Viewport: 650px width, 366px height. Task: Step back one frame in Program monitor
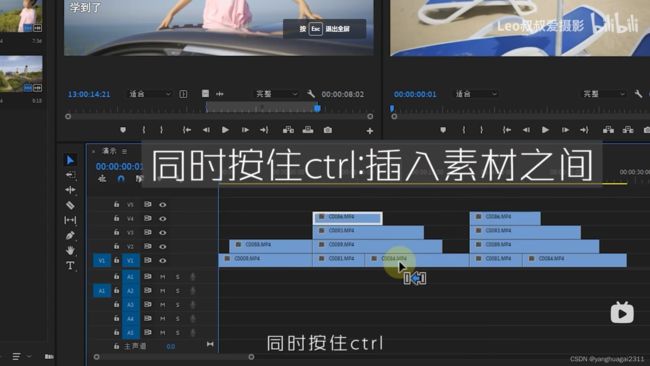[526, 130]
